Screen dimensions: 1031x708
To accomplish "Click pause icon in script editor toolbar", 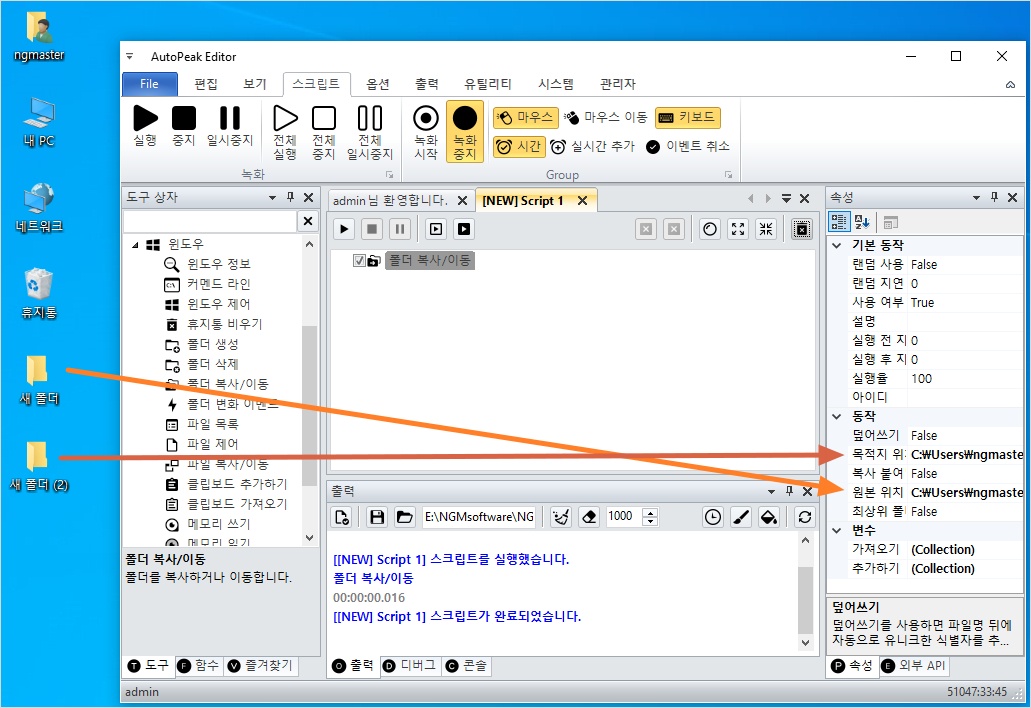I will (x=399, y=229).
